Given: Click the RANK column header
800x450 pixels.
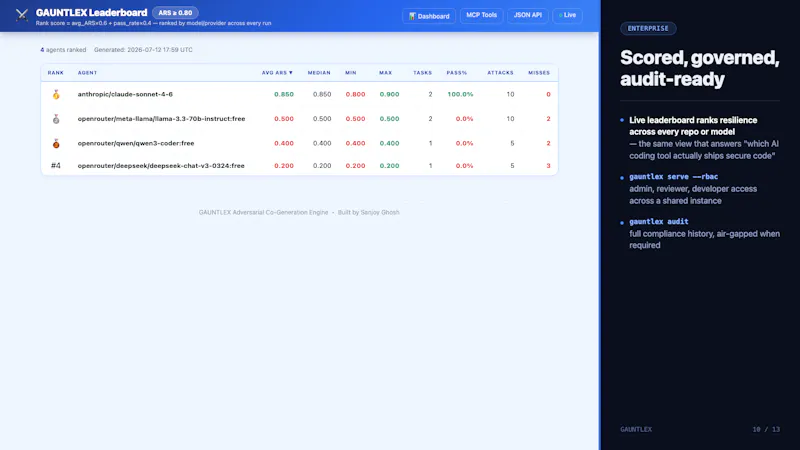Looking at the screenshot, I should pyautogui.click(x=56, y=73).
